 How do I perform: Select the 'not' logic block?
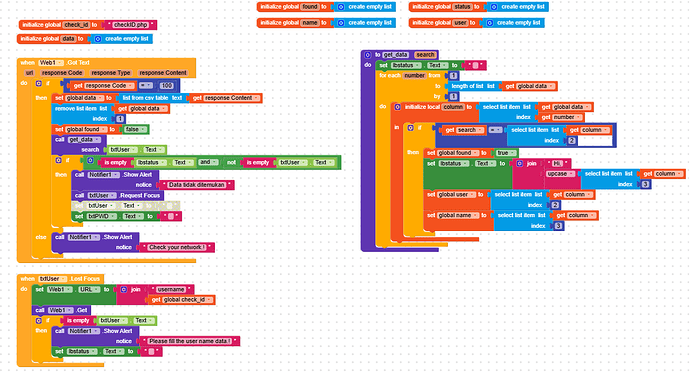point(231,162)
